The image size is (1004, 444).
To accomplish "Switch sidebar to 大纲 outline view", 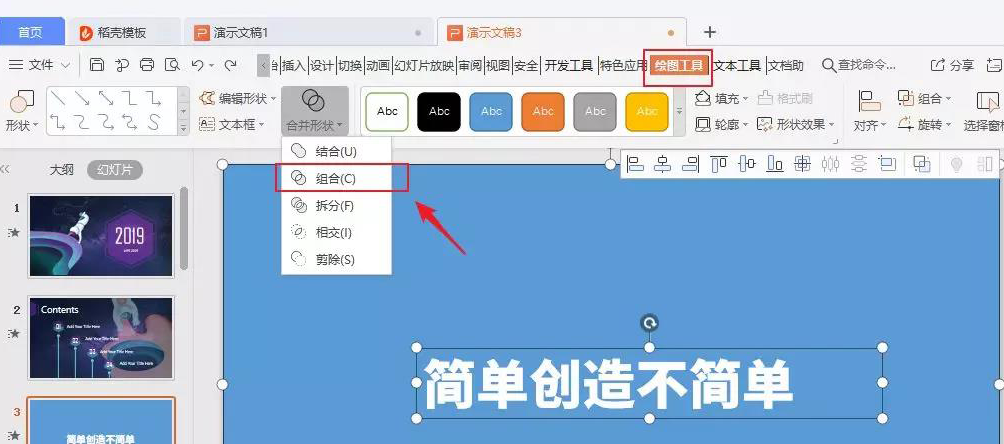I will click(x=62, y=170).
